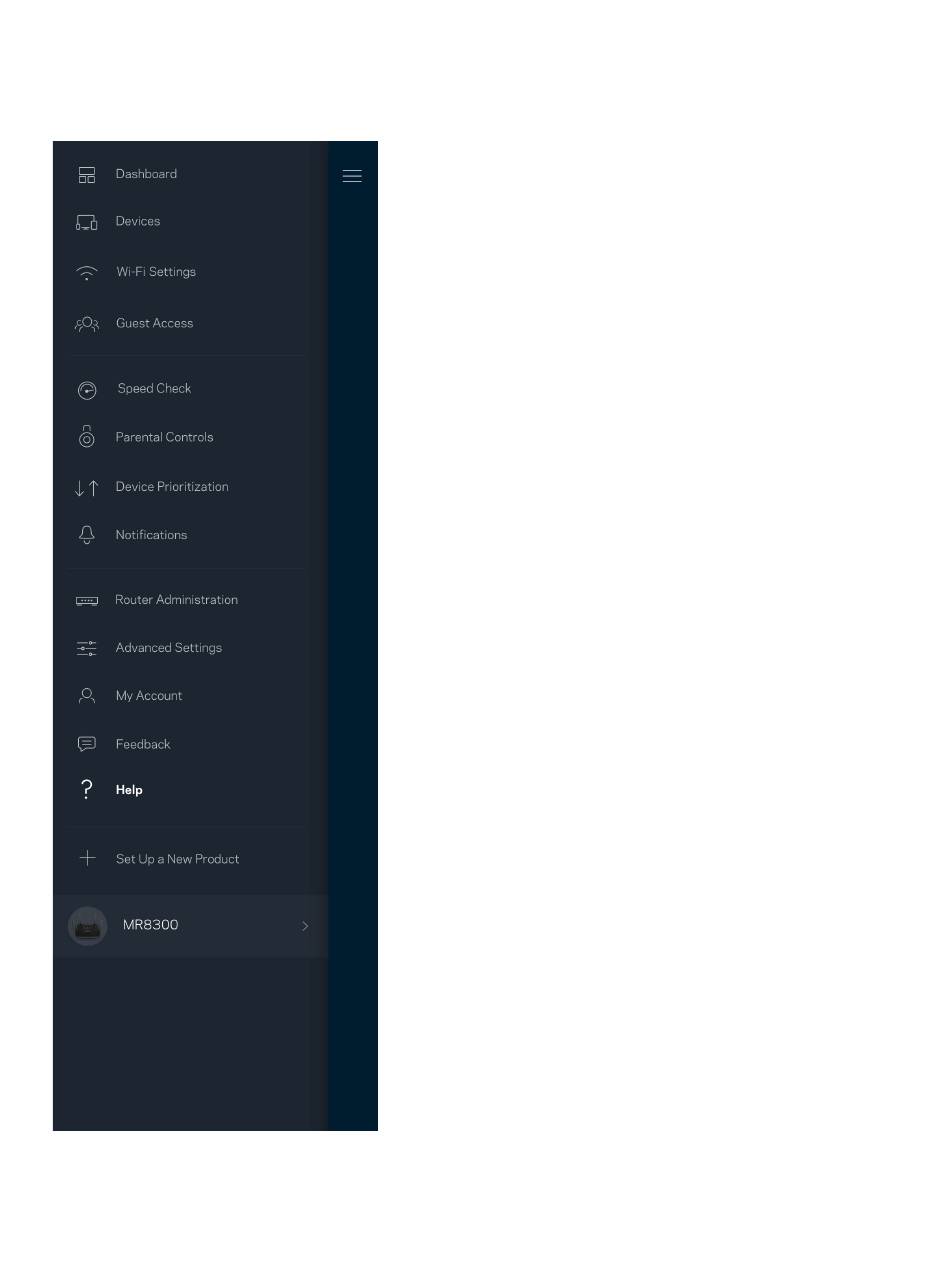The width and height of the screenshot is (950, 1276).
Task: Open Router Administration label
Action: [x=177, y=600]
